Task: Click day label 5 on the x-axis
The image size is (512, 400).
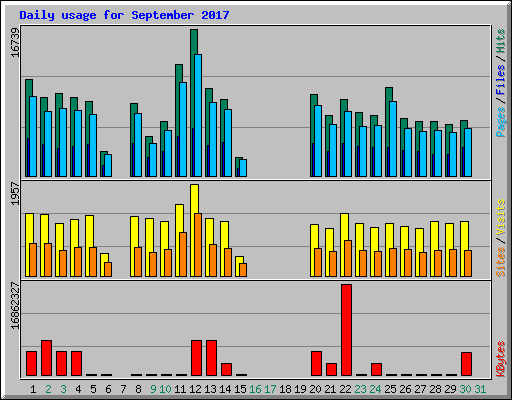Action: click(93, 389)
